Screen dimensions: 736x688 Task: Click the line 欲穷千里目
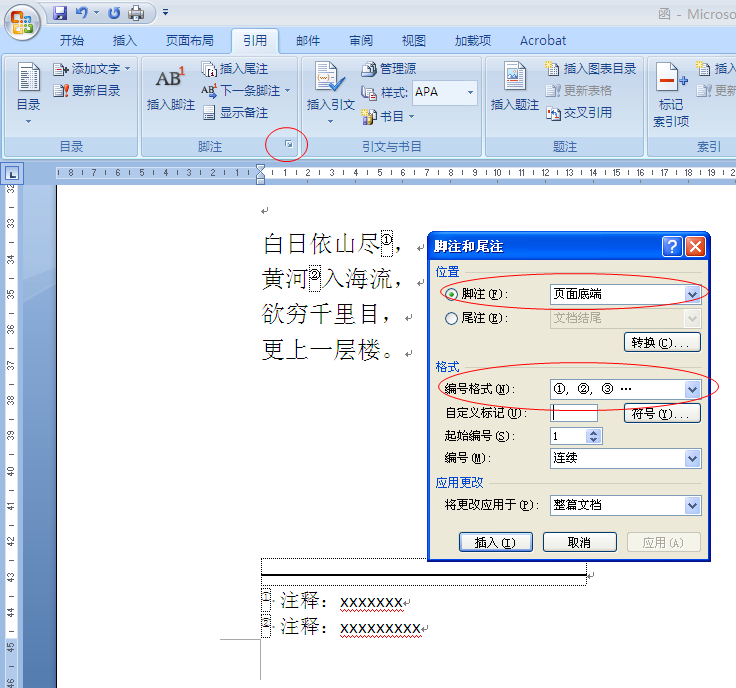[325, 313]
